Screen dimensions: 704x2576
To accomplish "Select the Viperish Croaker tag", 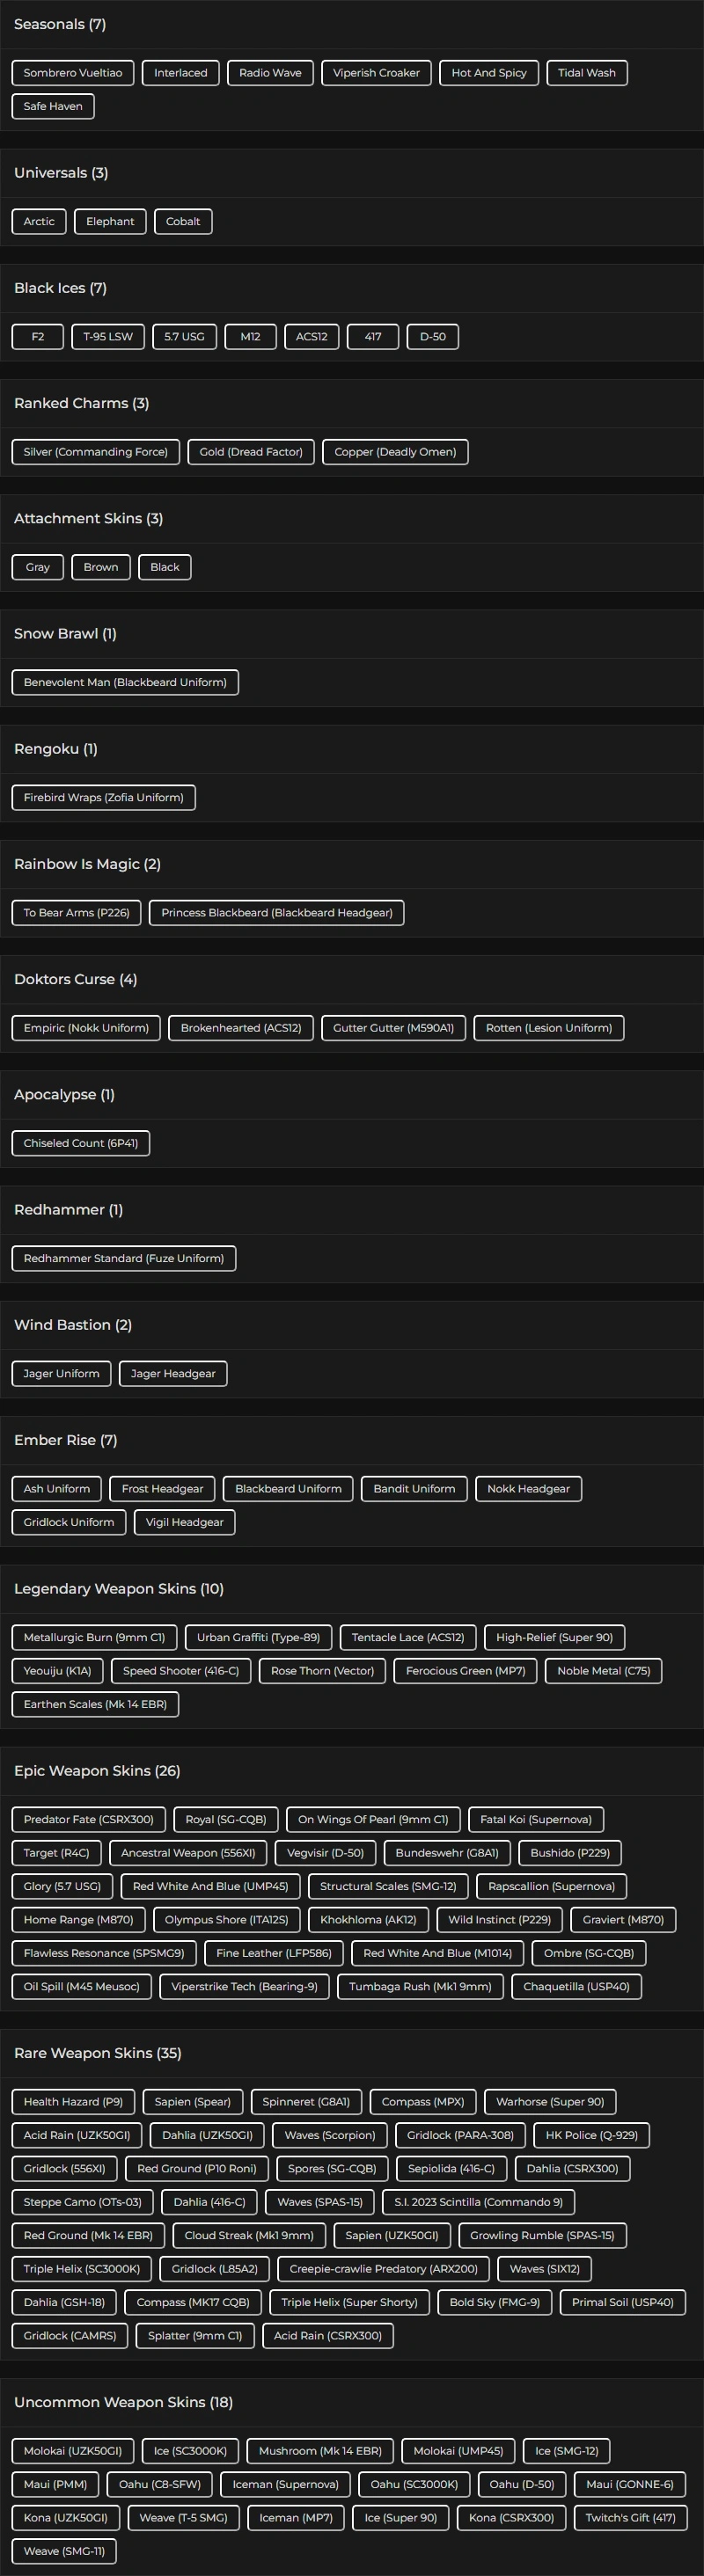I will 376,73.
